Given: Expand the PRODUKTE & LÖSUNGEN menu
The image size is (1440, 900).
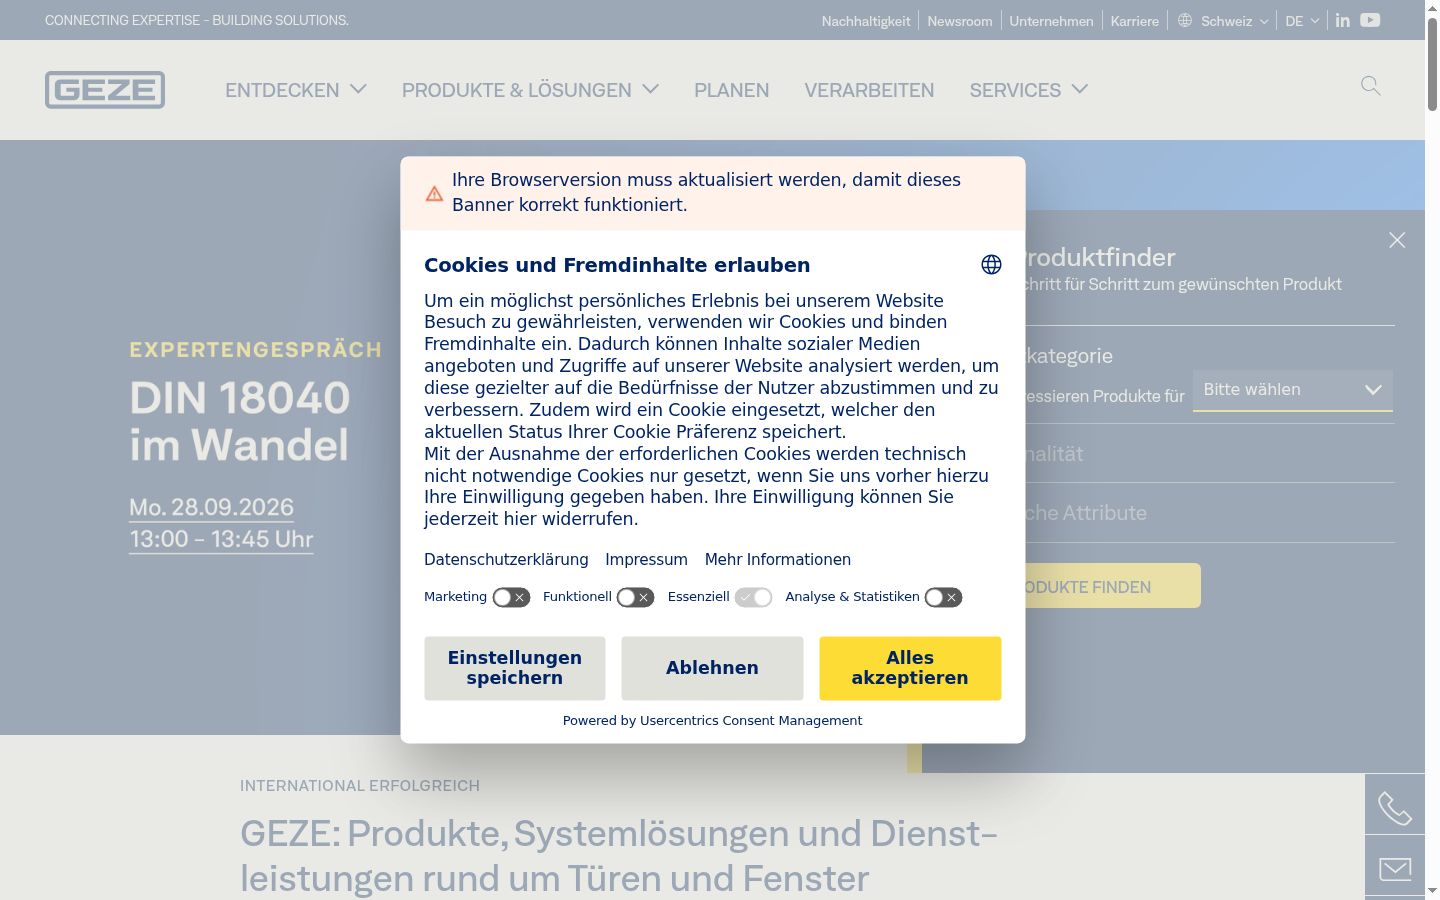Looking at the screenshot, I should (x=530, y=90).
